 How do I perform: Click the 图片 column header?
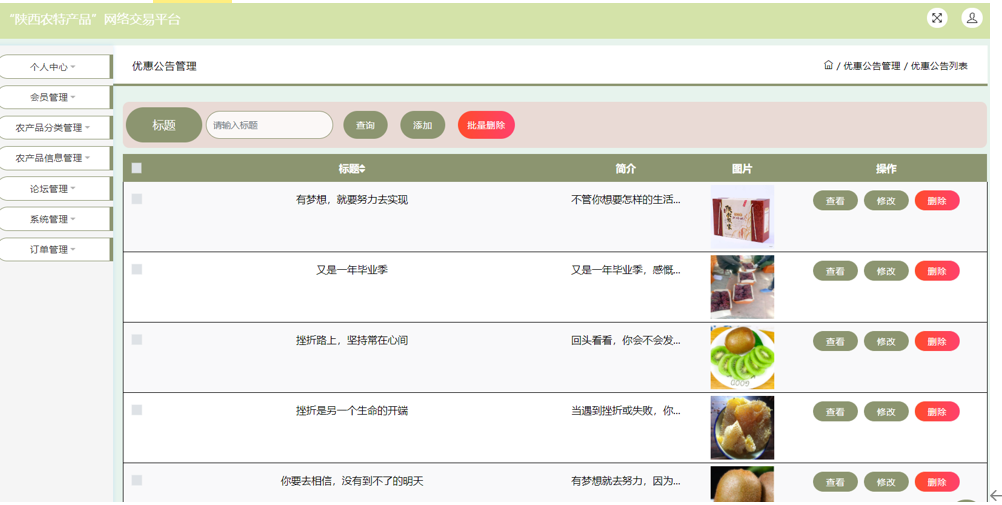click(742, 169)
